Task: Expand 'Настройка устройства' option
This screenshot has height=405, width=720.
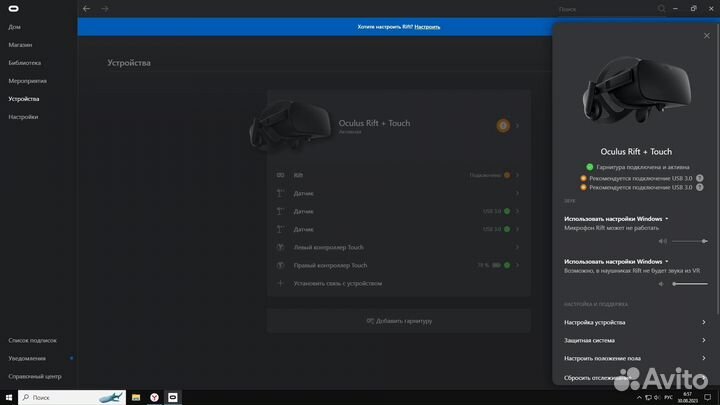Action: pyautogui.click(x=635, y=322)
